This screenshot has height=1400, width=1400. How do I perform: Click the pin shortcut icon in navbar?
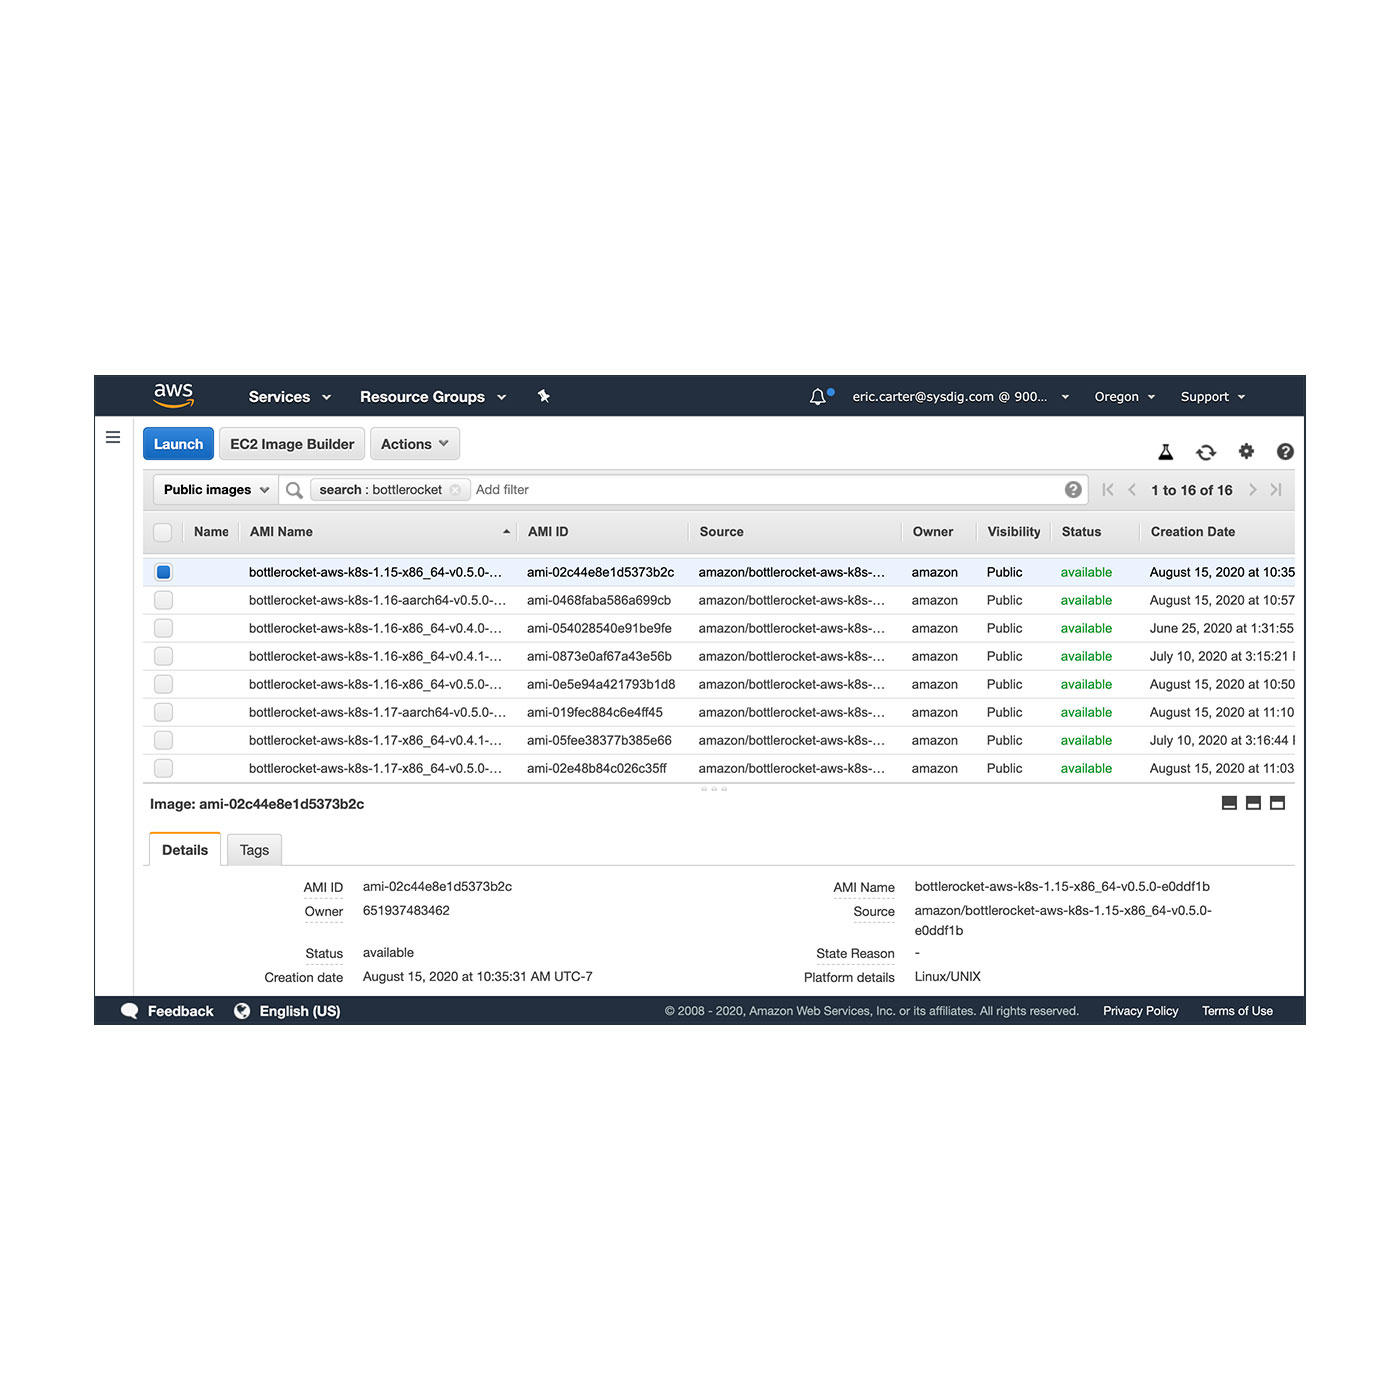(544, 396)
